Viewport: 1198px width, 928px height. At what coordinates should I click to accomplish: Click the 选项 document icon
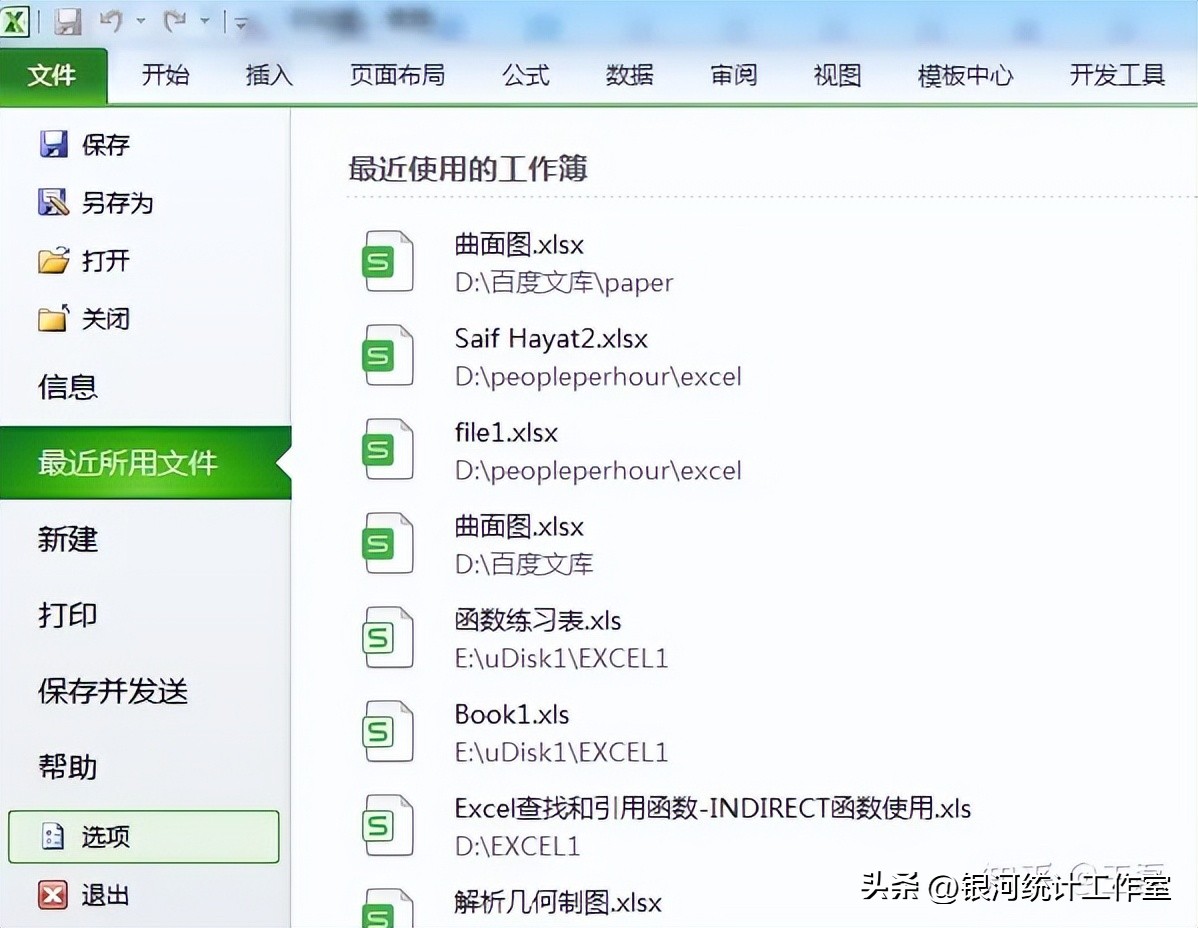53,836
